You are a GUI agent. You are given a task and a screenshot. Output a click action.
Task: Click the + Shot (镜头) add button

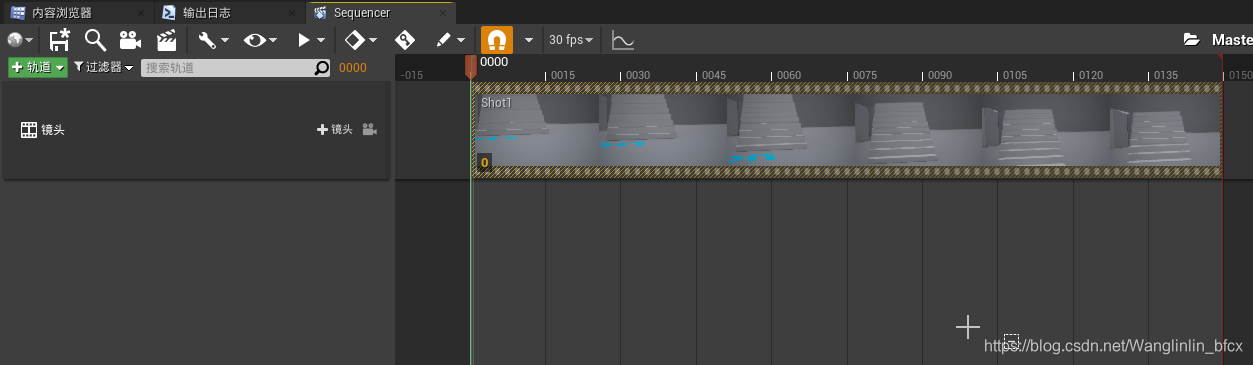tap(335, 130)
